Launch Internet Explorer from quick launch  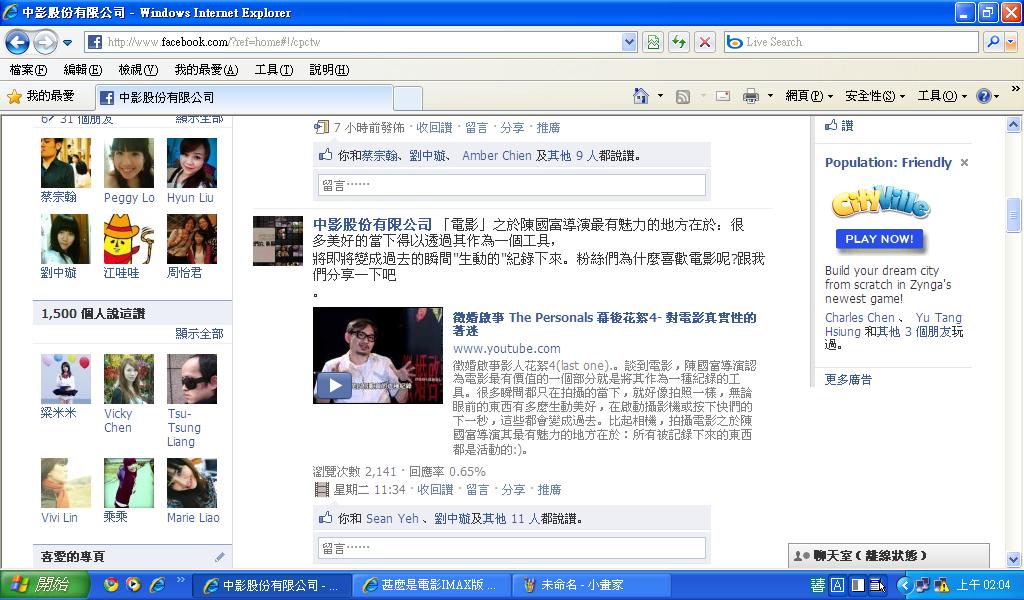[157, 584]
